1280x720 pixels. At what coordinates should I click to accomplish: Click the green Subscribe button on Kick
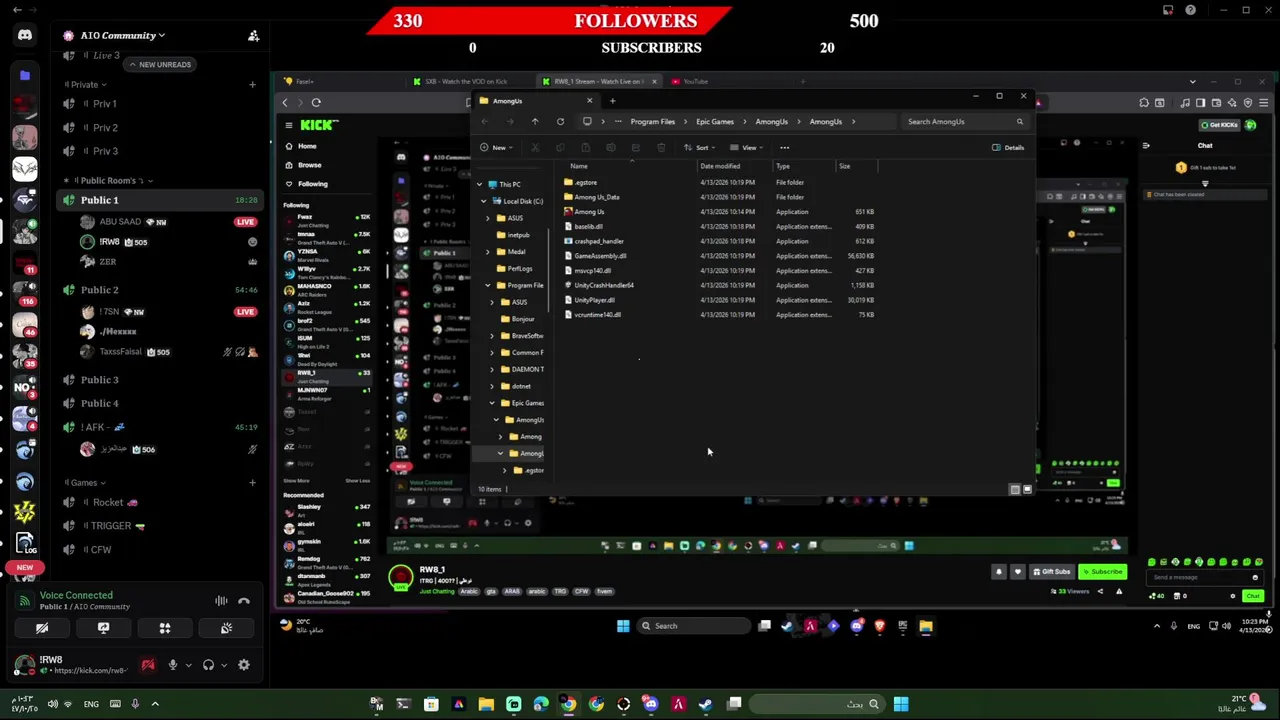(1104, 572)
